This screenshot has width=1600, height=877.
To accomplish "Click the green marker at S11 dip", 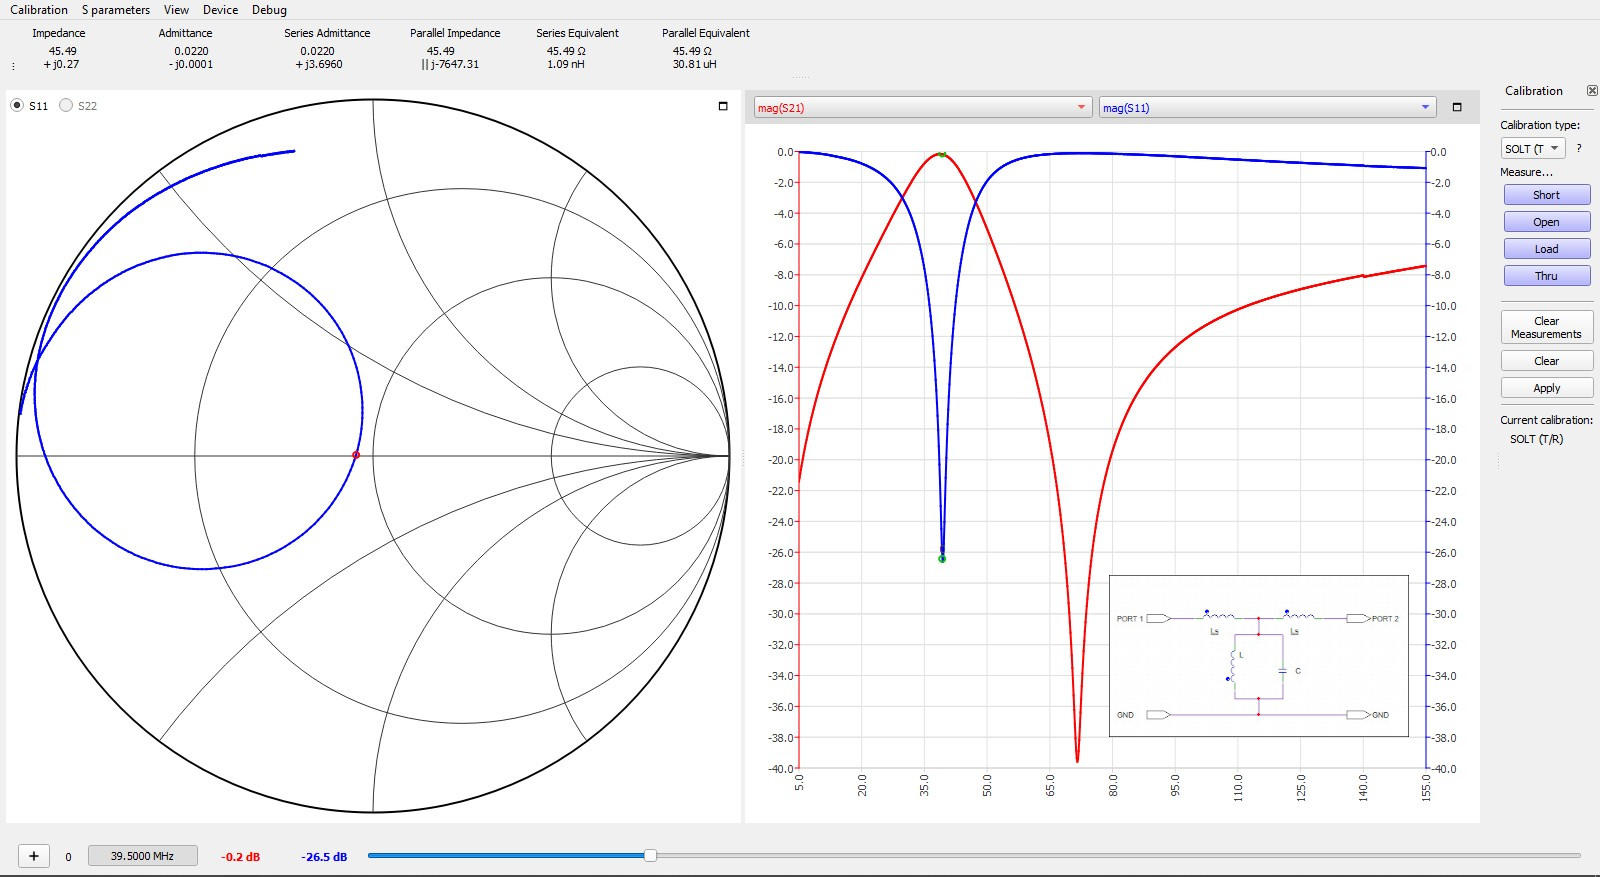I will [x=942, y=559].
